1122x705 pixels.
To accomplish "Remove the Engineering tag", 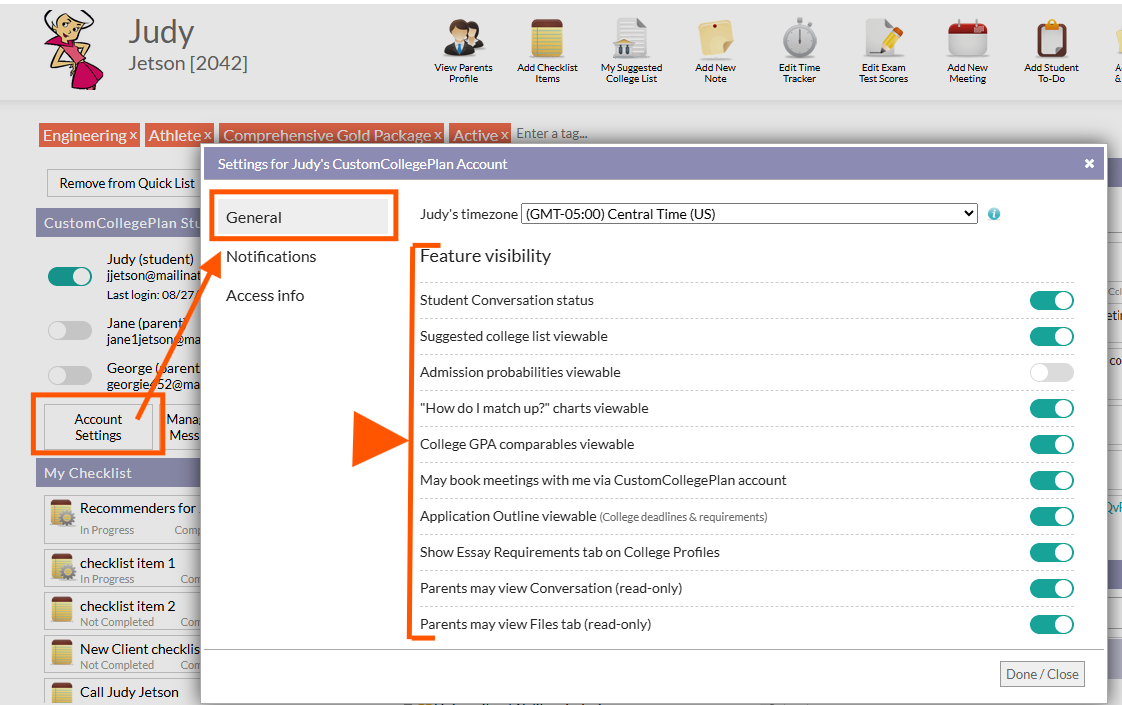I will (x=133, y=135).
